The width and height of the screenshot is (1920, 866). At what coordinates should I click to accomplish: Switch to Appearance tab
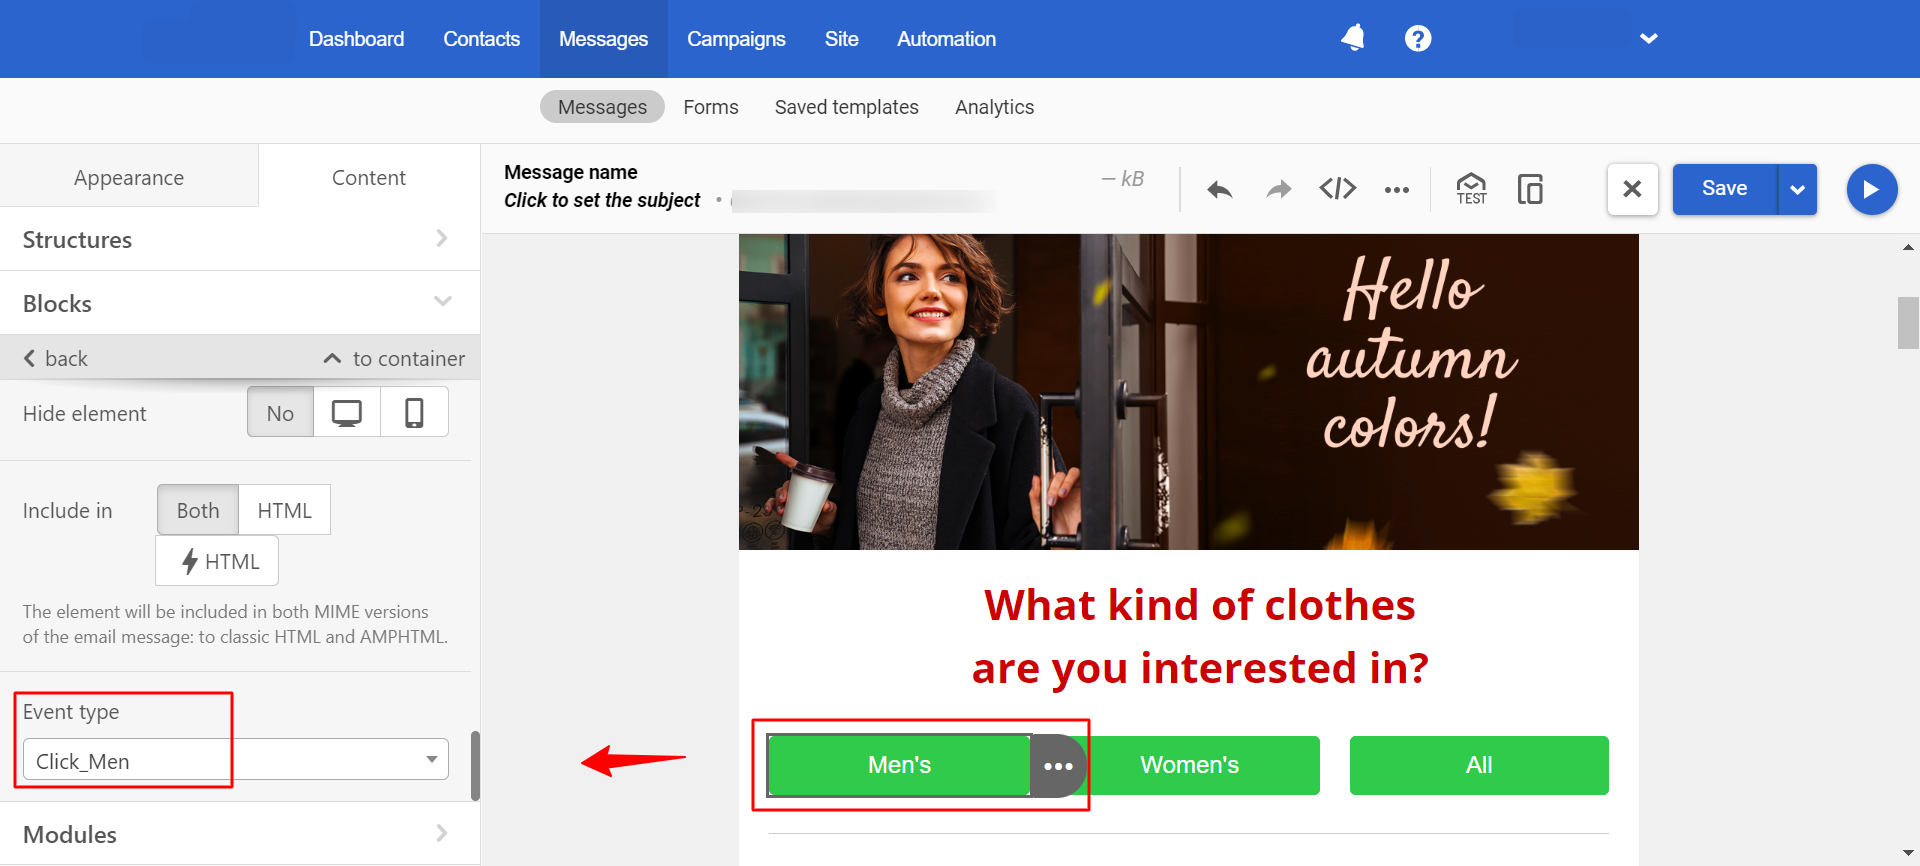click(129, 177)
